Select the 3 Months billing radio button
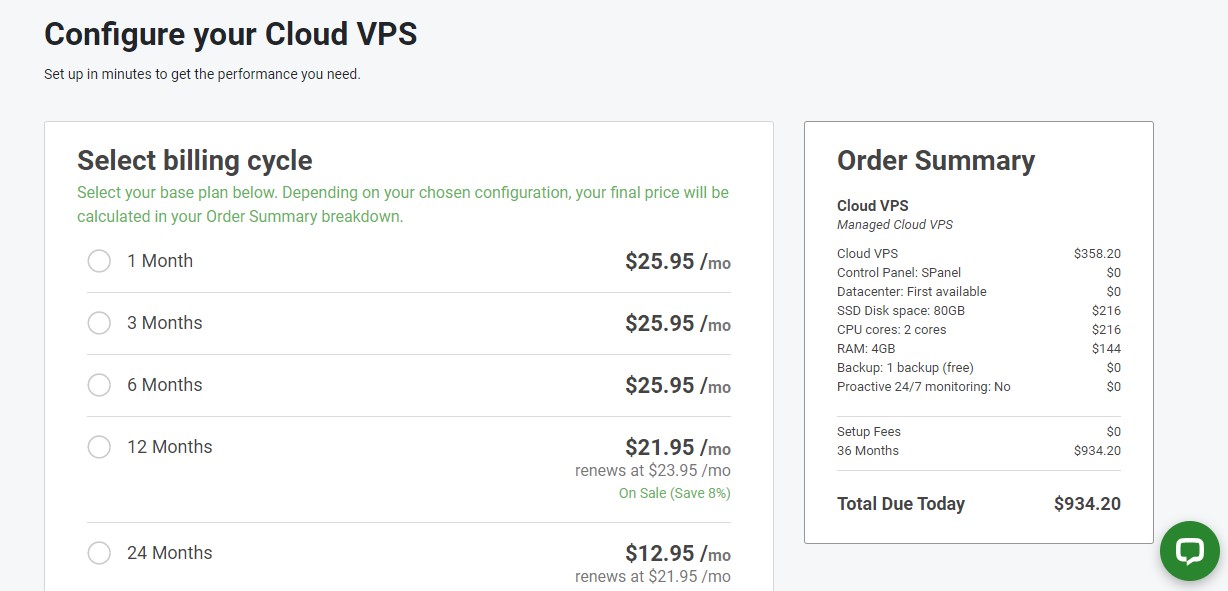 point(99,323)
